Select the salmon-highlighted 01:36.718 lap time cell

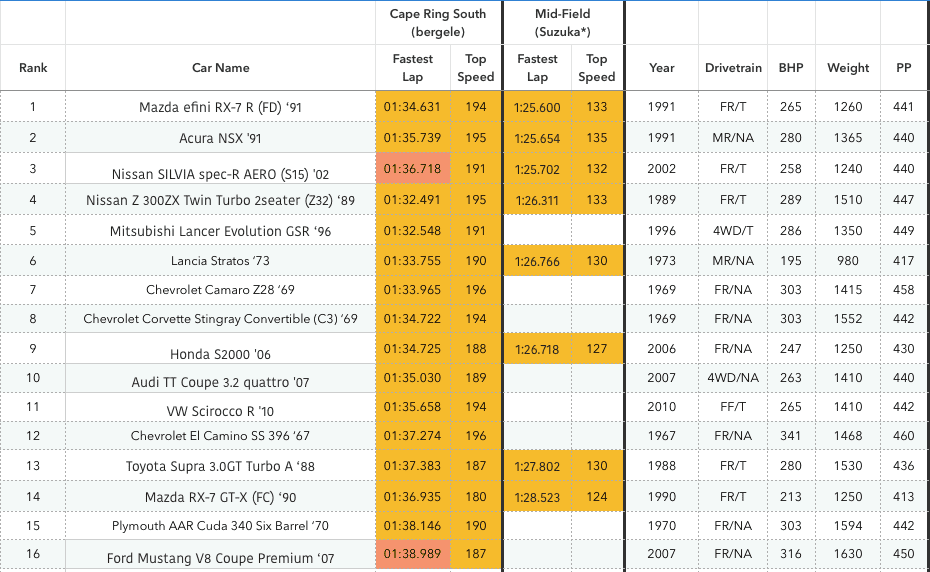click(x=412, y=169)
